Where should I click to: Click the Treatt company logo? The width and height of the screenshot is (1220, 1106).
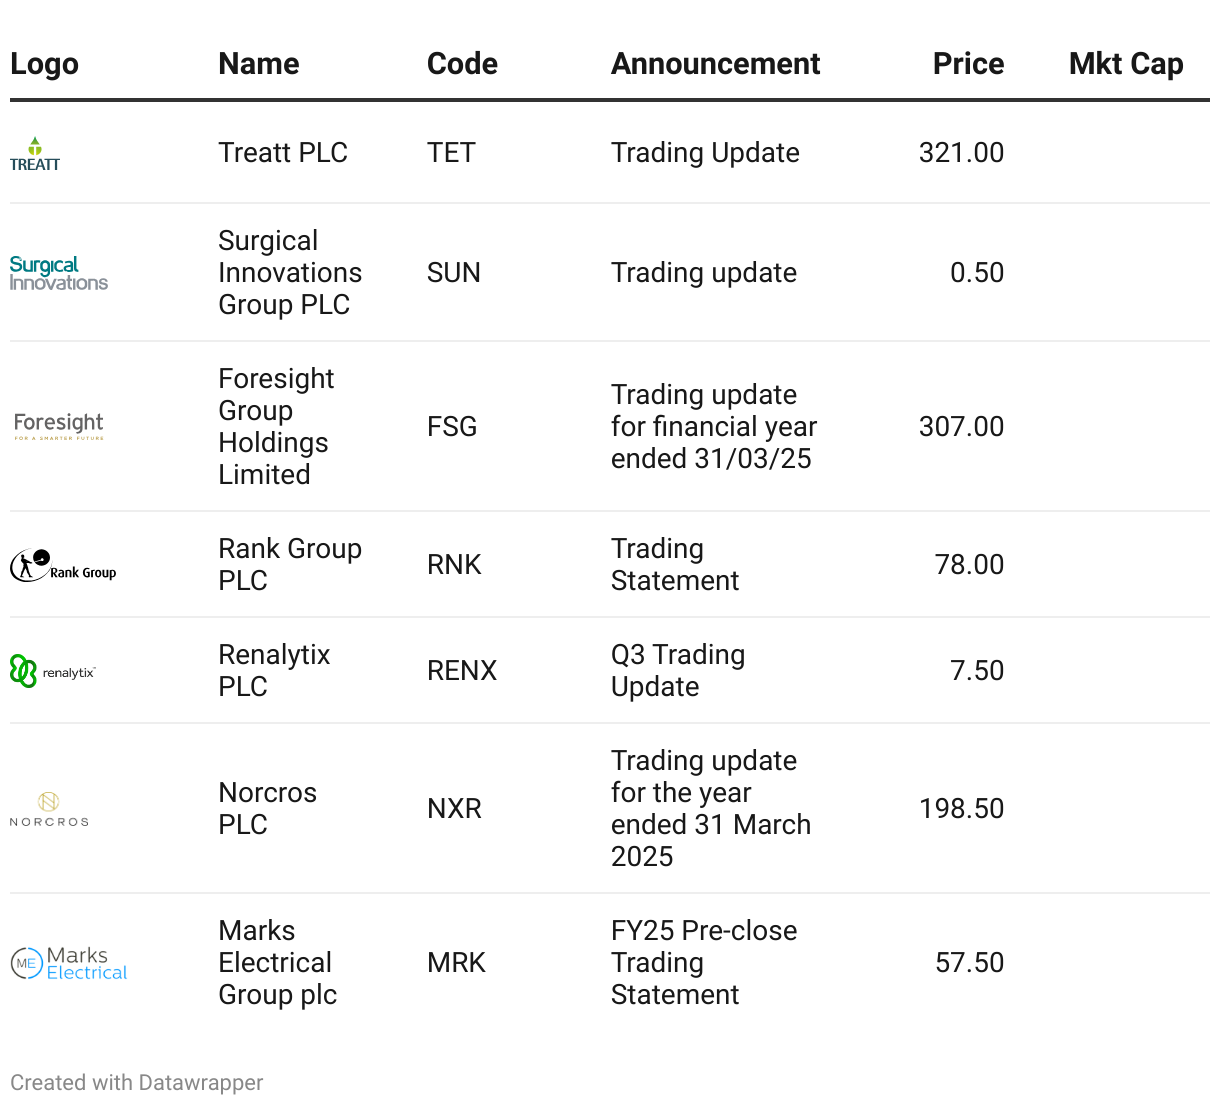[x=35, y=155]
